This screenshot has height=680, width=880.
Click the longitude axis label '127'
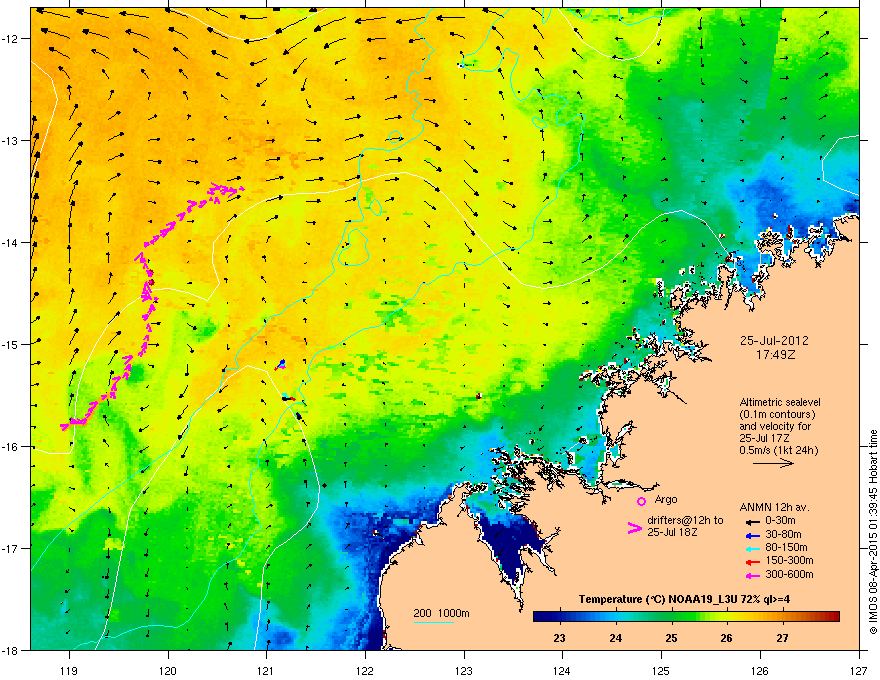(x=859, y=670)
